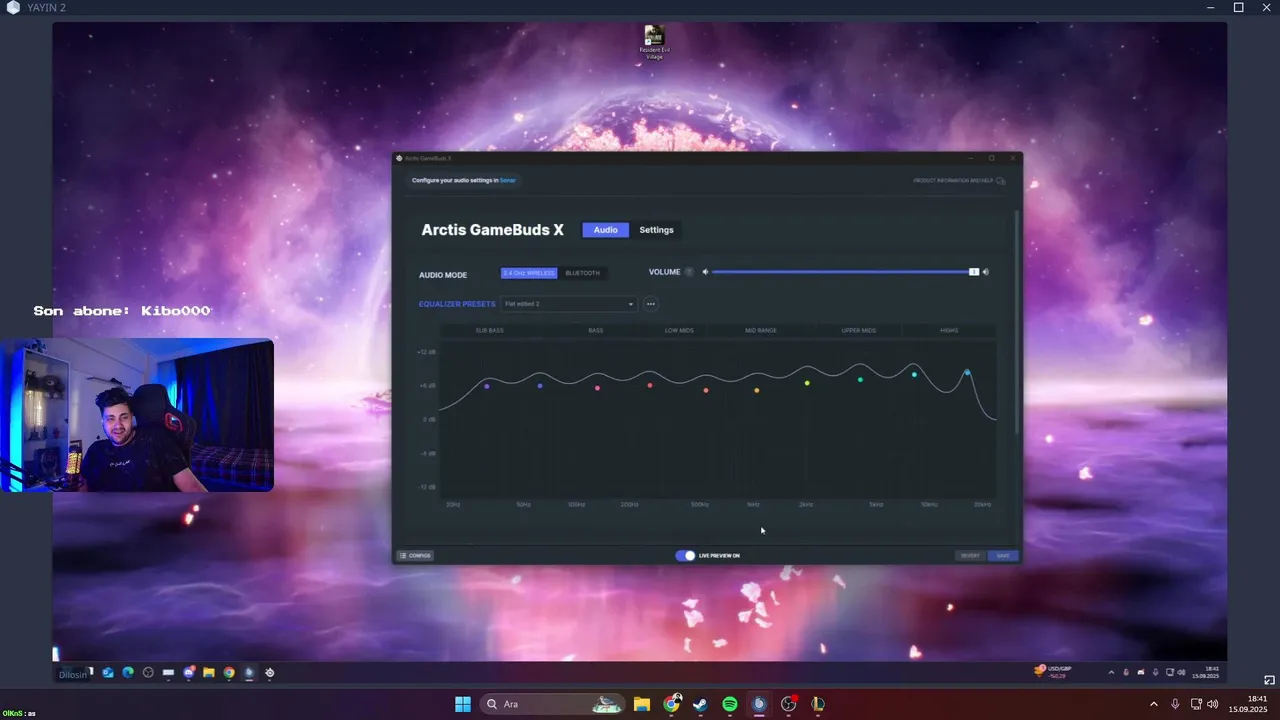Click the SUB BASS band header
Screen dimensions: 1280x720
pyautogui.click(x=490, y=330)
